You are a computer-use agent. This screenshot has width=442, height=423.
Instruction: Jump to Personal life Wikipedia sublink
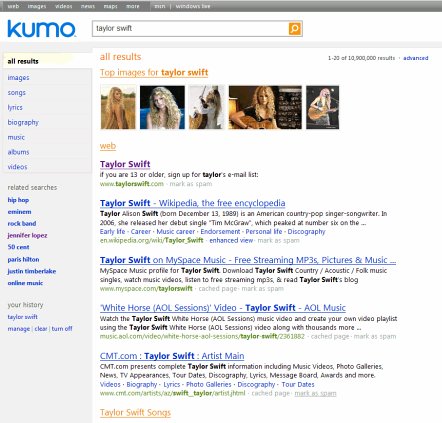pyautogui.click(x=264, y=232)
